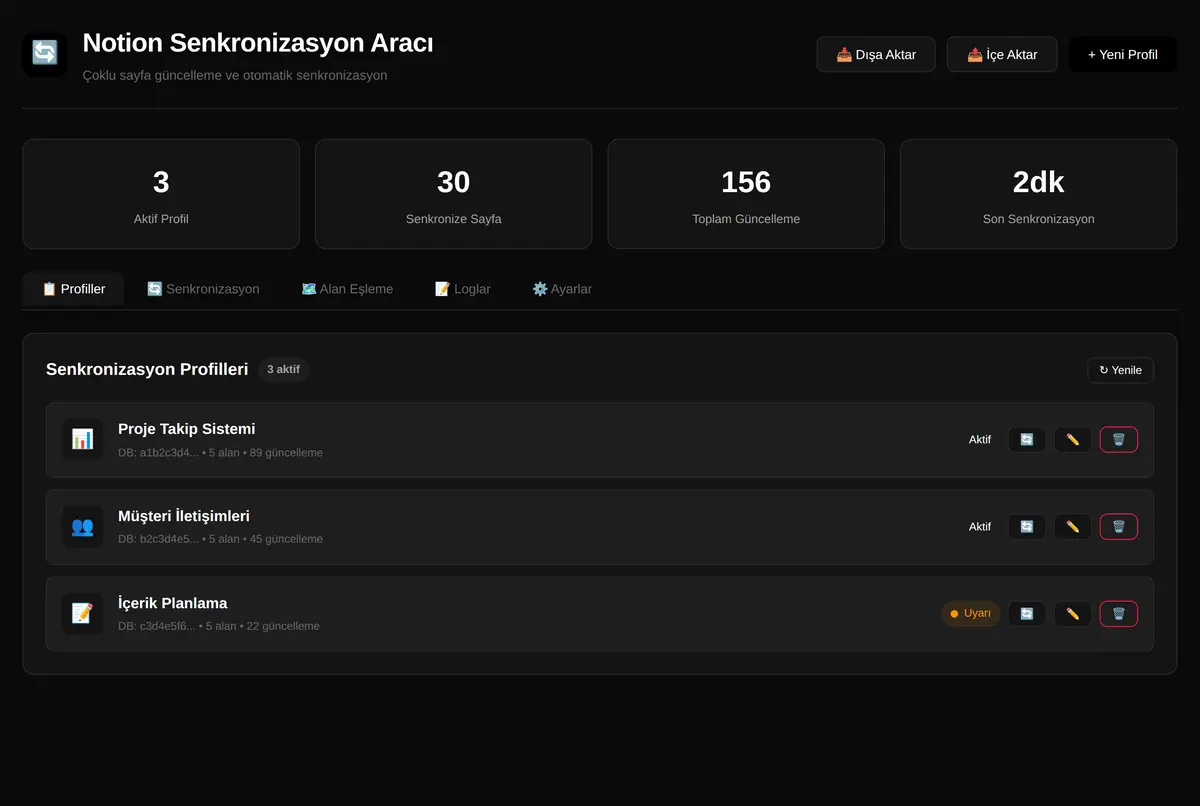Edit the İçerik Planlama profile

[1073, 614]
